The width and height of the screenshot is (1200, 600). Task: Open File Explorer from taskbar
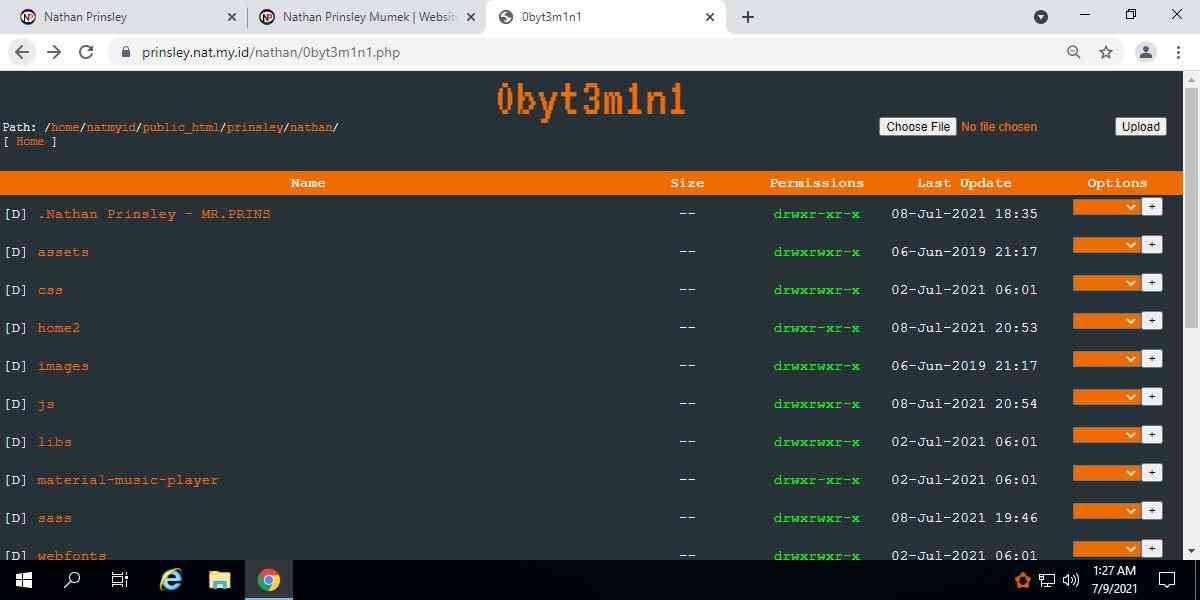[x=220, y=580]
